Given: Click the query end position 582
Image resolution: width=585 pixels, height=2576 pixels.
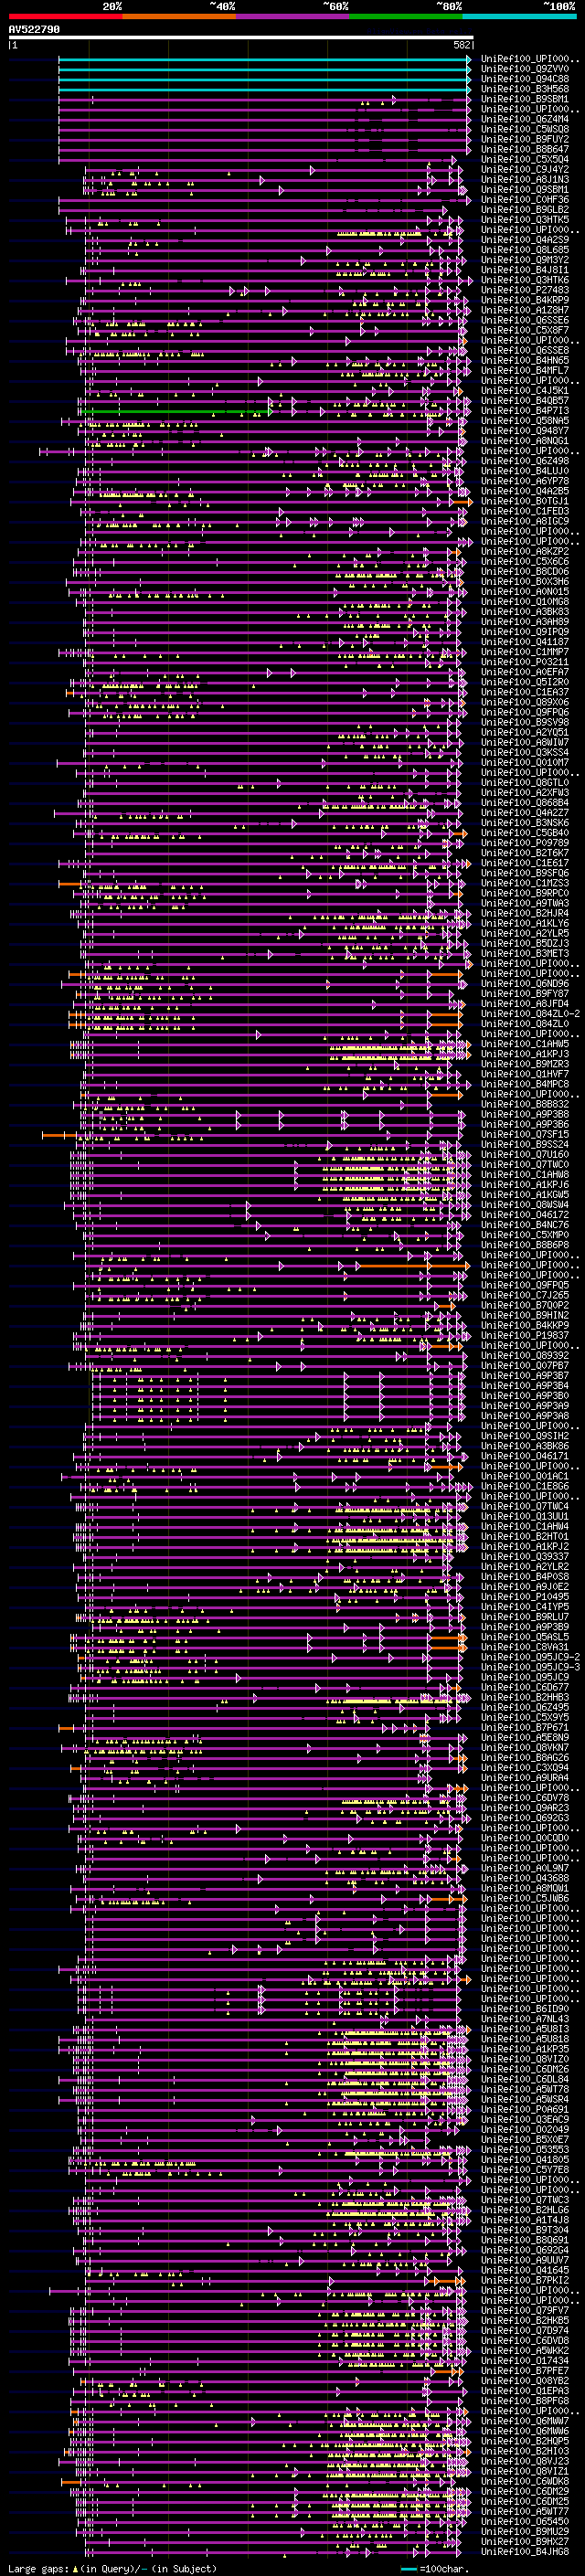Looking at the screenshot, I should [462, 45].
